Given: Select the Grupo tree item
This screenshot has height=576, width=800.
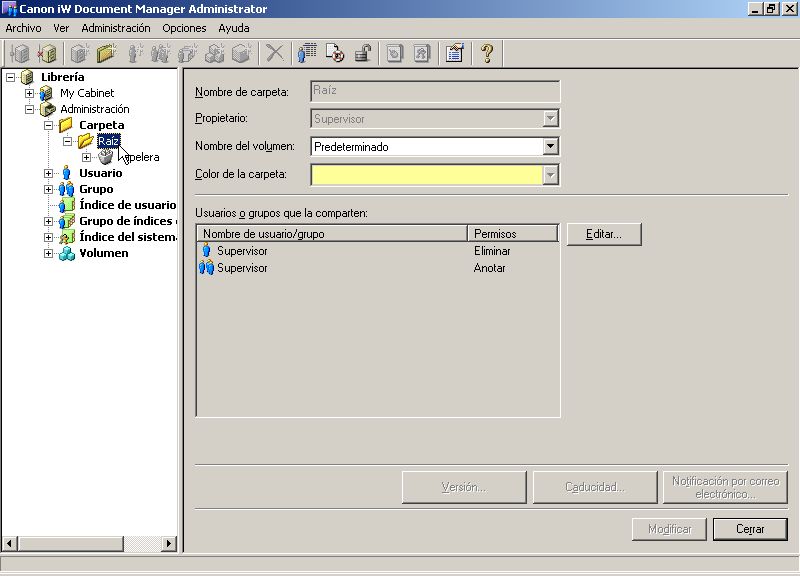Looking at the screenshot, I should point(96,189).
